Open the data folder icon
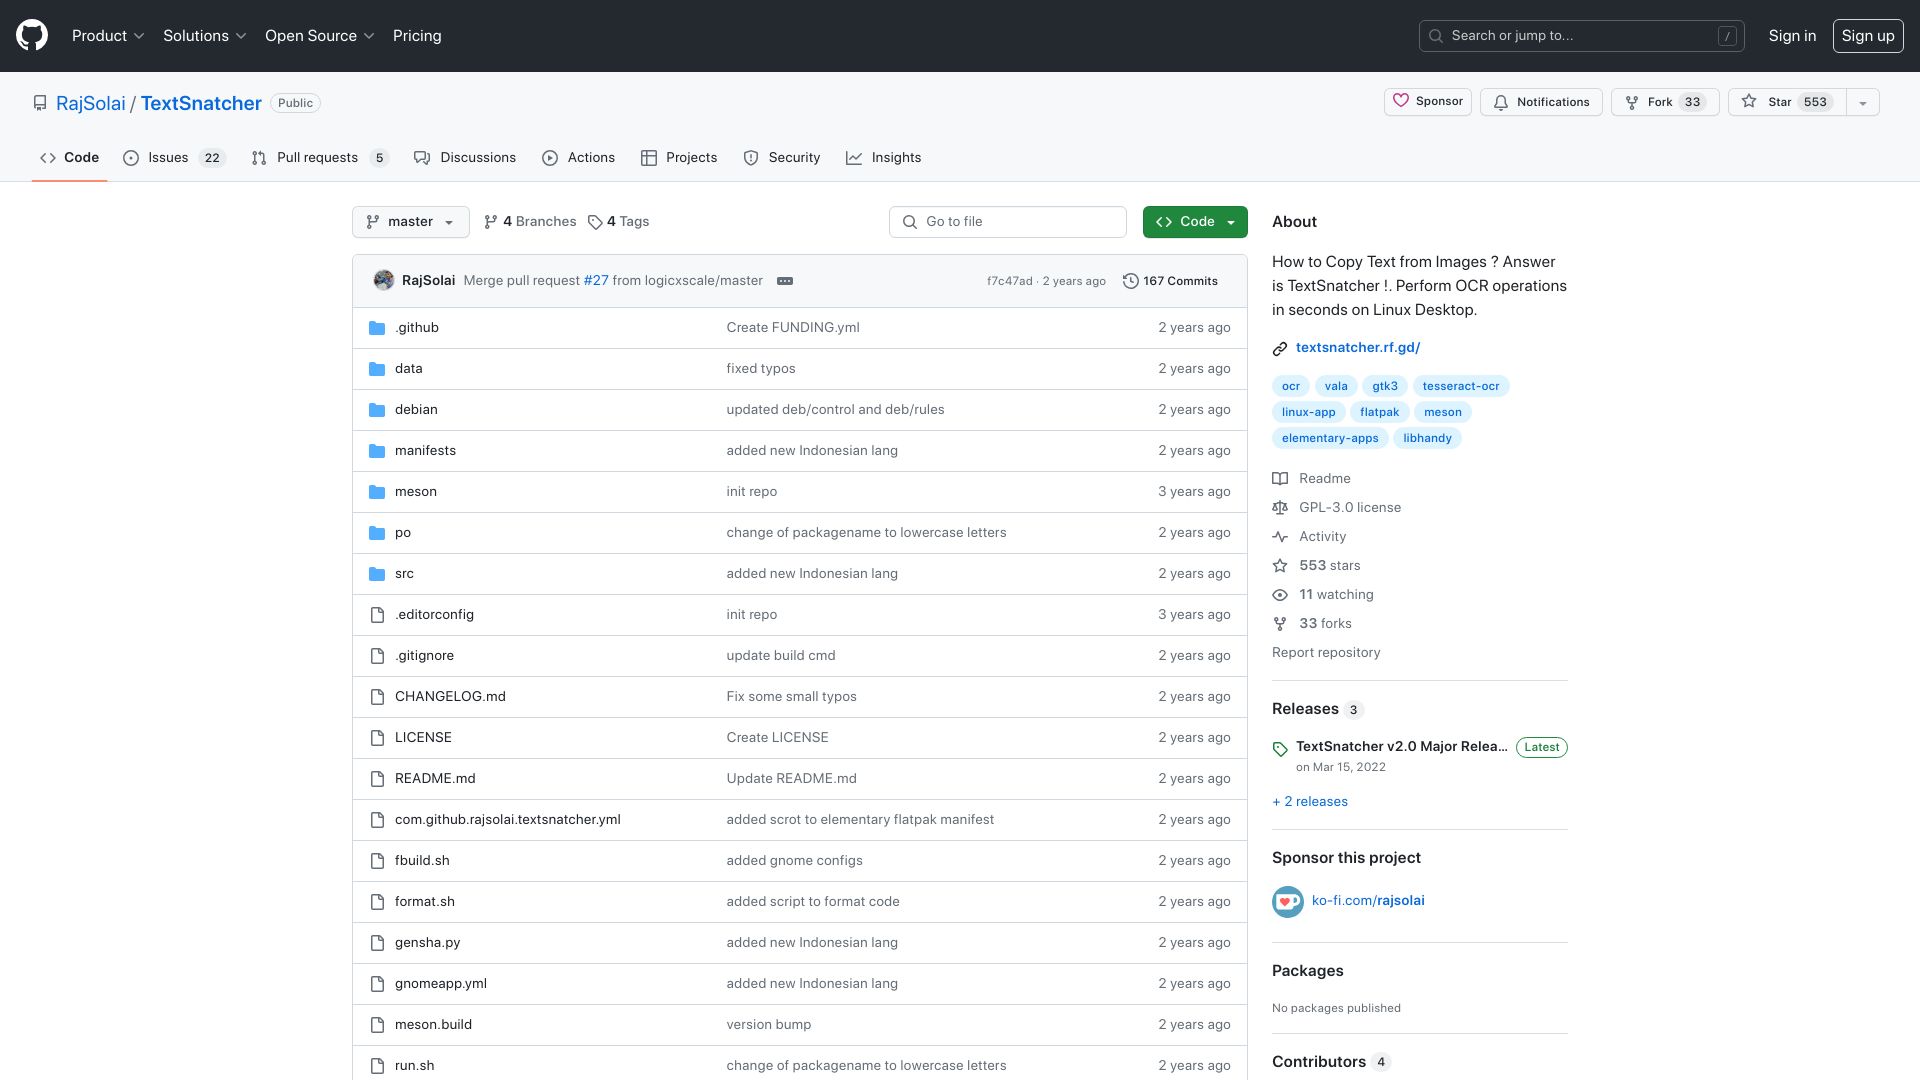Image resolution: width=1920 pixels, height=1080 pixels. 377,369
